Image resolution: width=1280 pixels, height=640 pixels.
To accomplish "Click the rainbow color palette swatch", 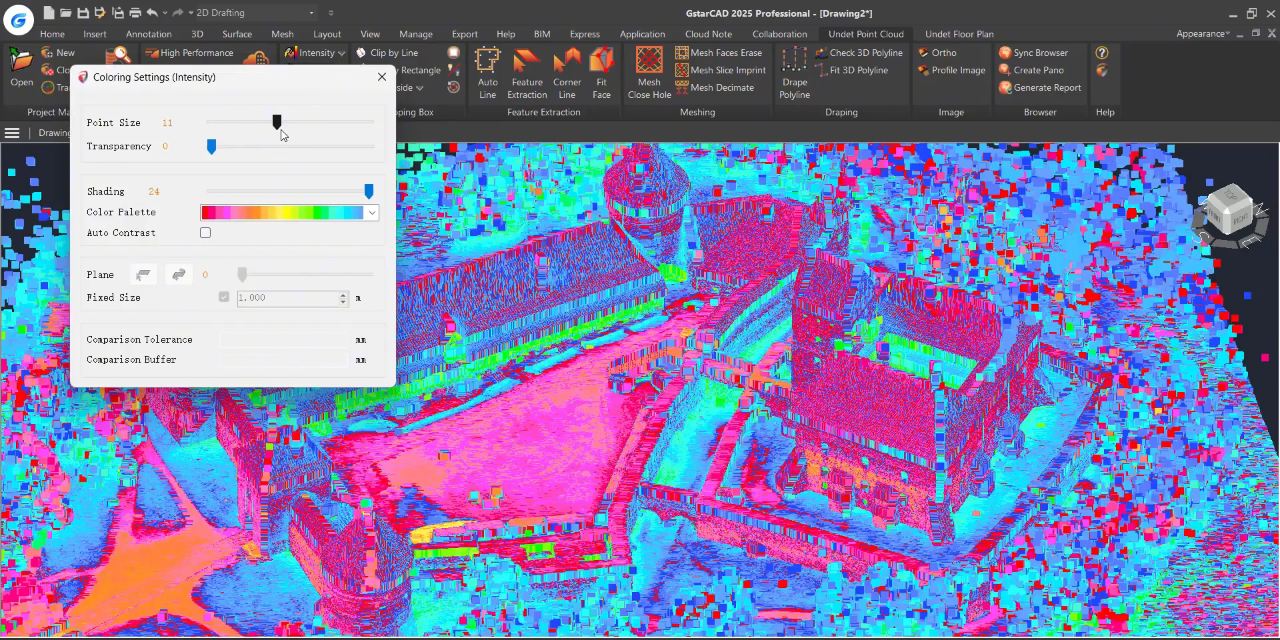I will 282,212.
